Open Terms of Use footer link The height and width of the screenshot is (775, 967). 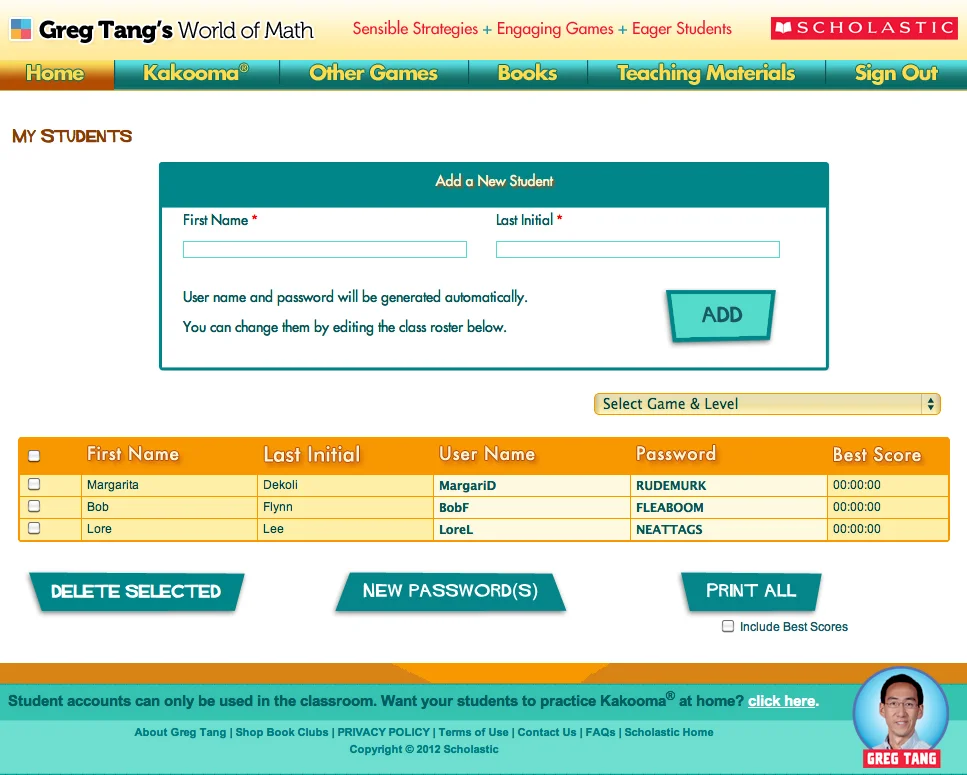474,732
